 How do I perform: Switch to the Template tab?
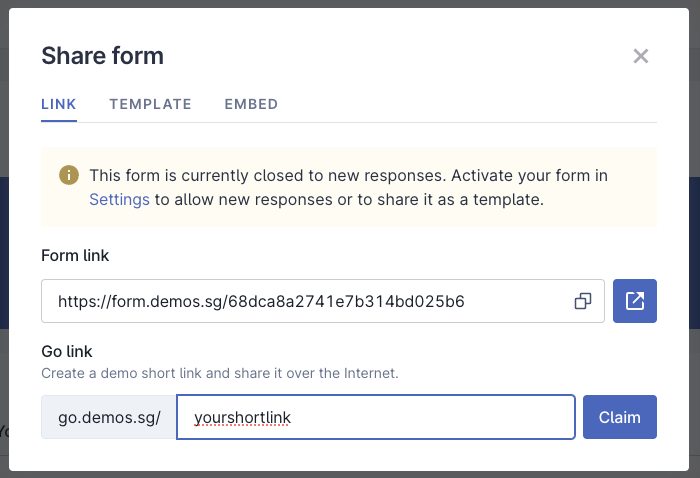[150, 104]
